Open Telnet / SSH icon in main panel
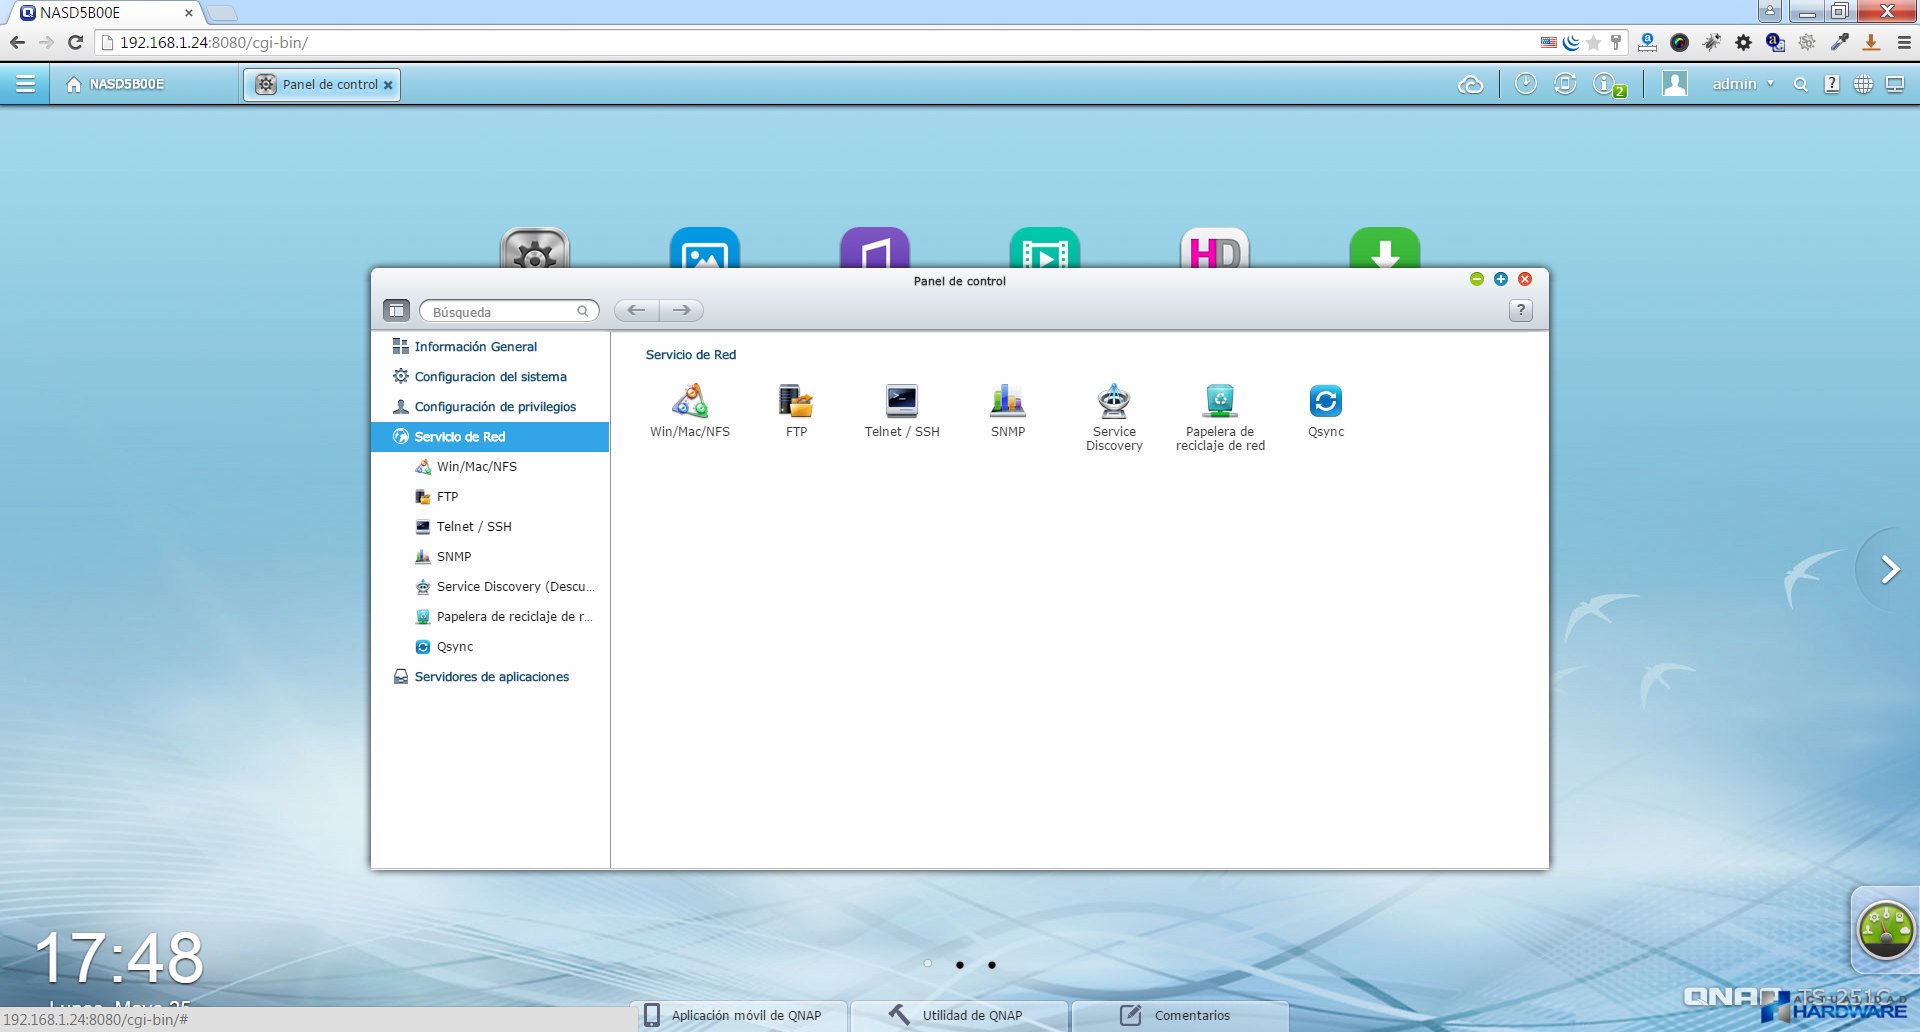The height and width of the screenshot is (1032, 1920). 902,402
